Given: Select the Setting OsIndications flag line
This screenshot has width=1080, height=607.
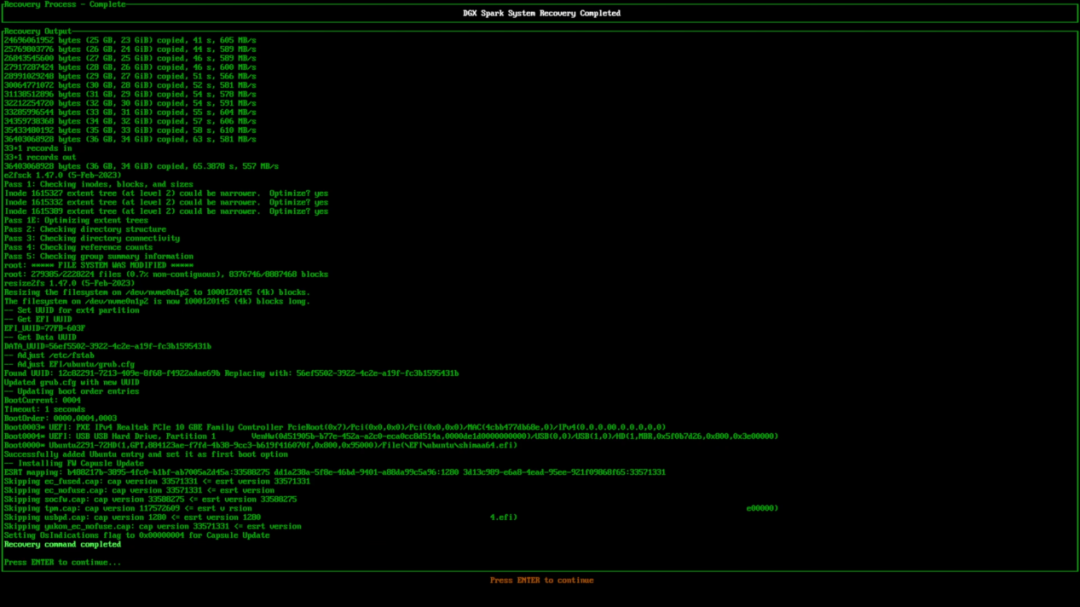Looking at the screenshot, I should [x=137, y=535].
